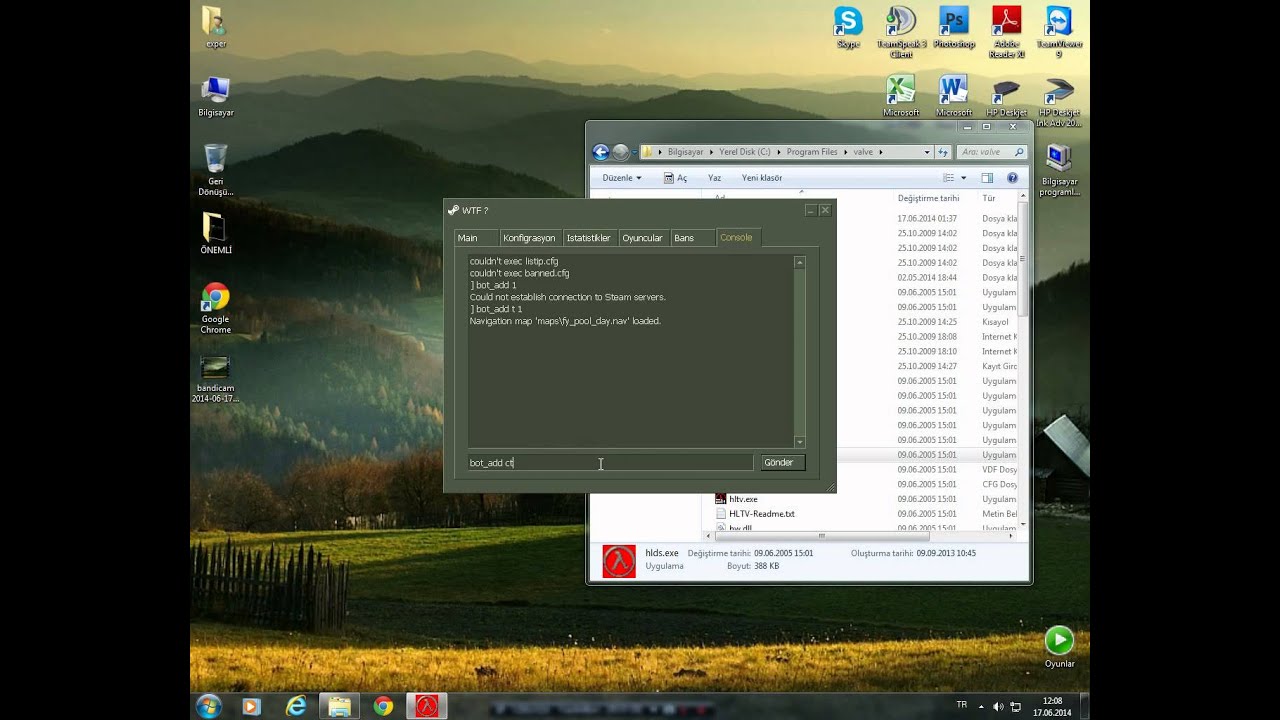
Task: Open the Oyuncular tab
Action: tap(643, 238)
